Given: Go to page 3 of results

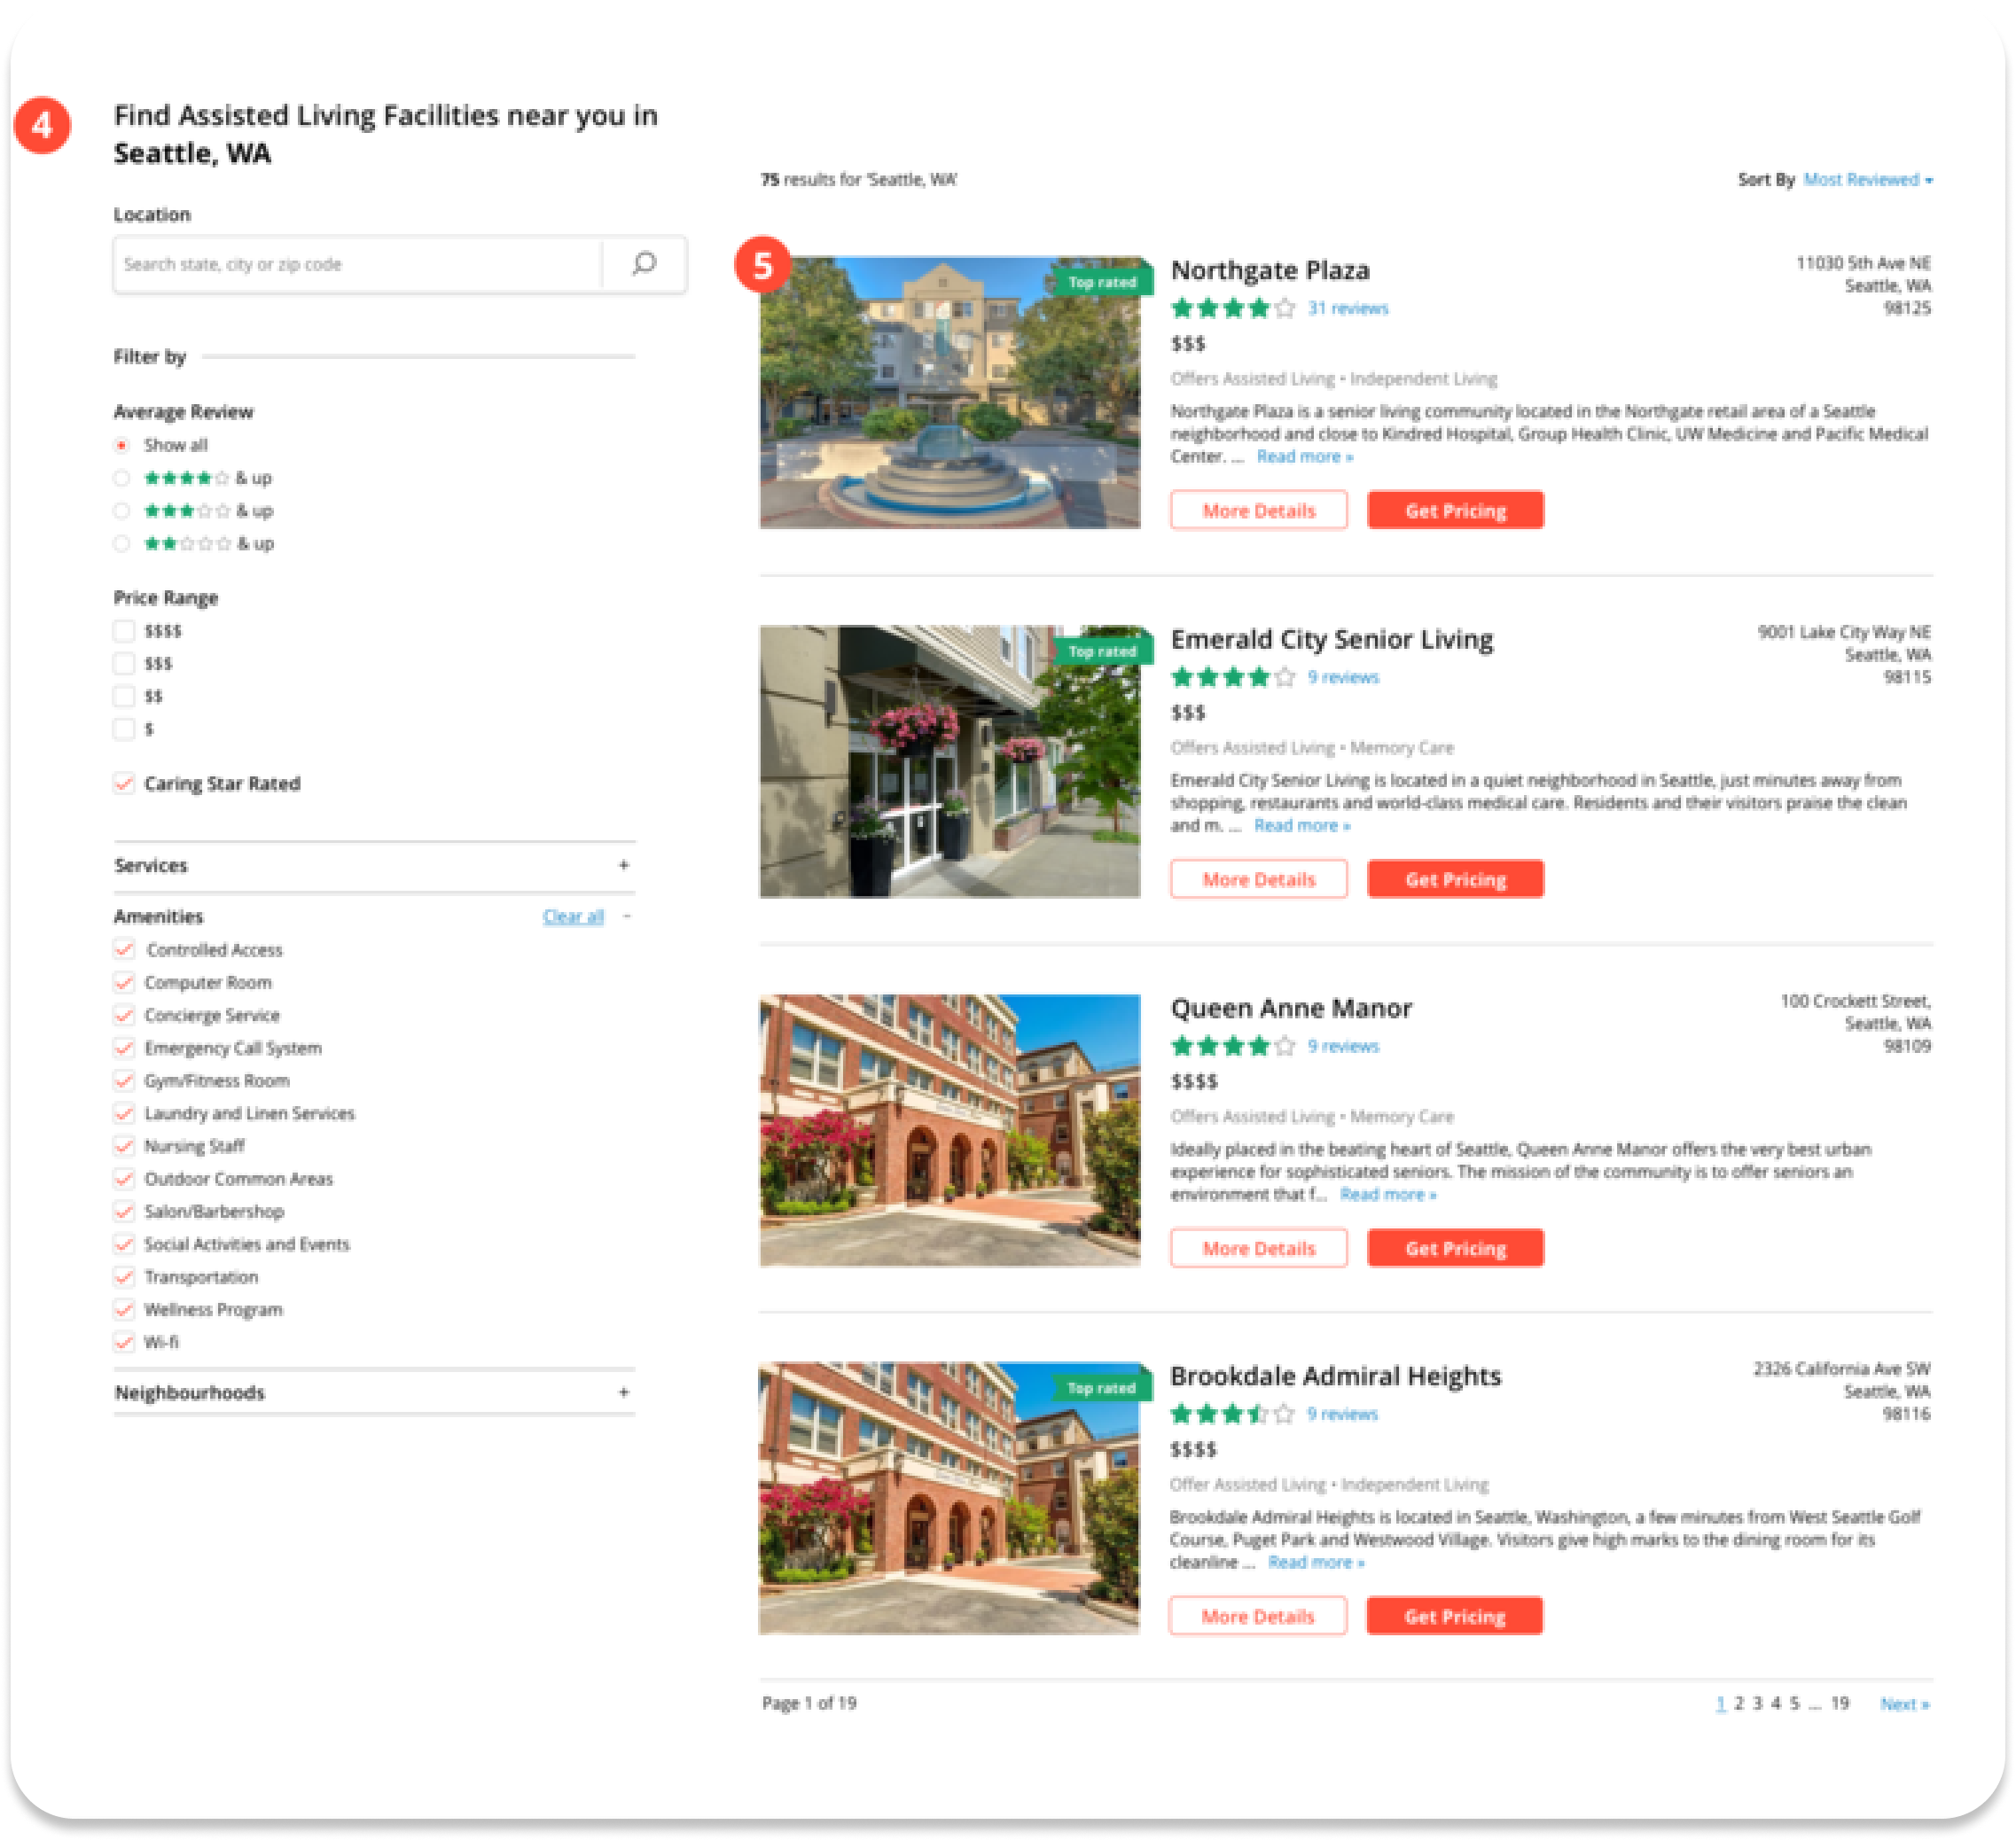Looking at the screenshot, I should [1757, 1703].
